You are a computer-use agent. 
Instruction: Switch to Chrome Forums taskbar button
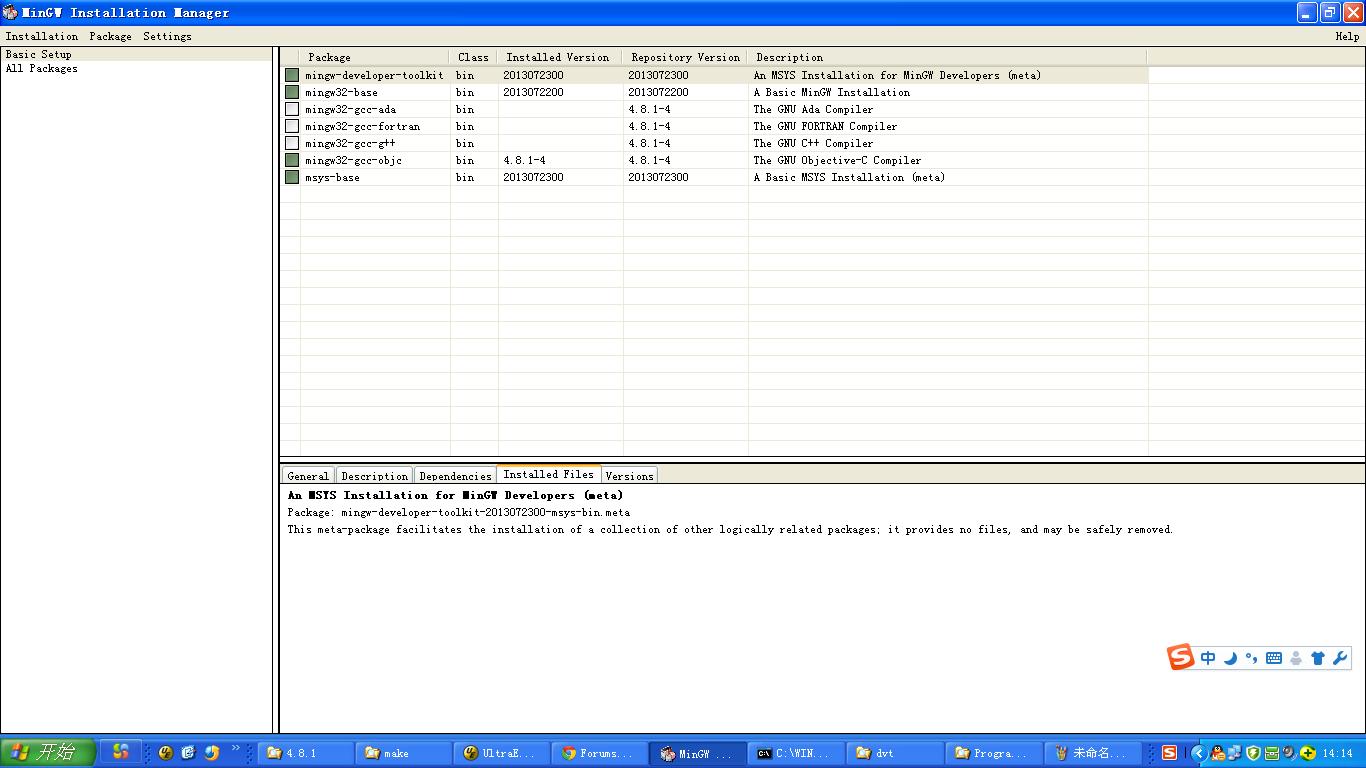coord(600,753)
